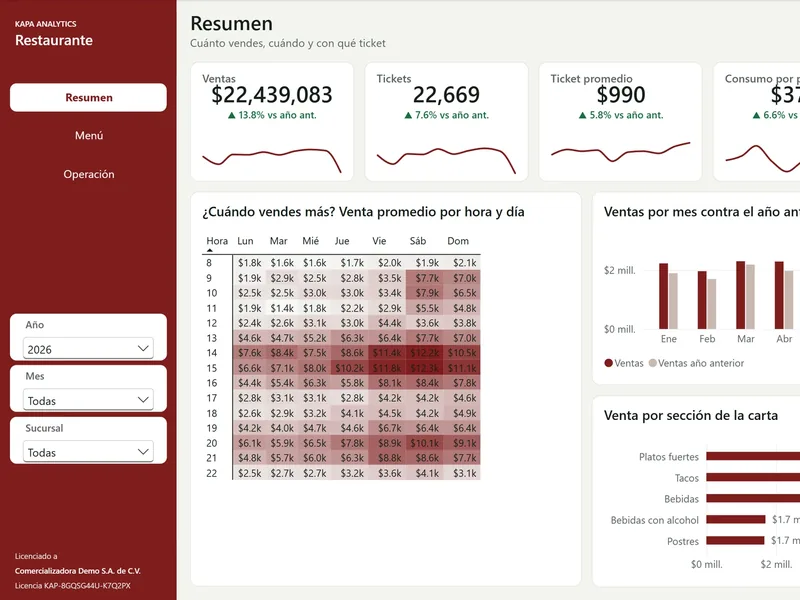800x600 pixels.
Task: Open the Año 2026 dropdown
Action: (x=88, y=349)
